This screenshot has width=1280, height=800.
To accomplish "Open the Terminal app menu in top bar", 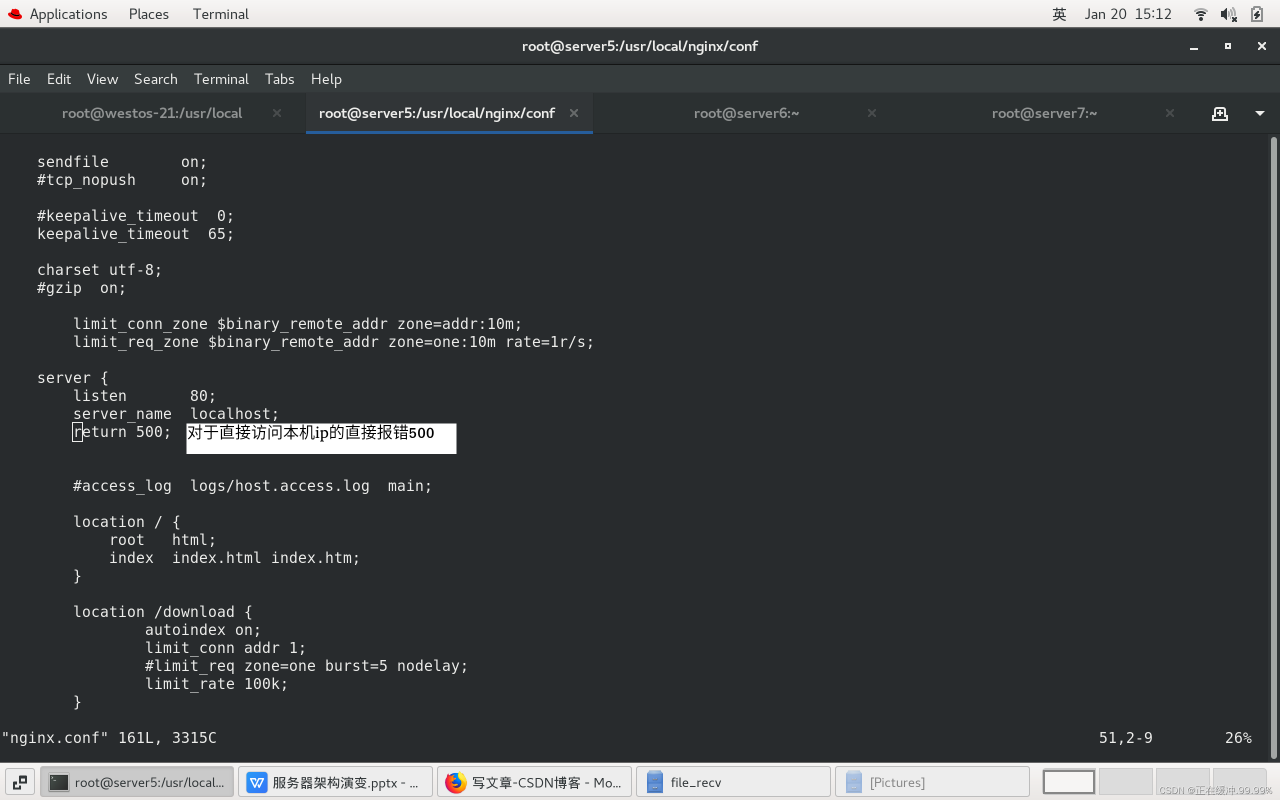I will coord(221,14).
